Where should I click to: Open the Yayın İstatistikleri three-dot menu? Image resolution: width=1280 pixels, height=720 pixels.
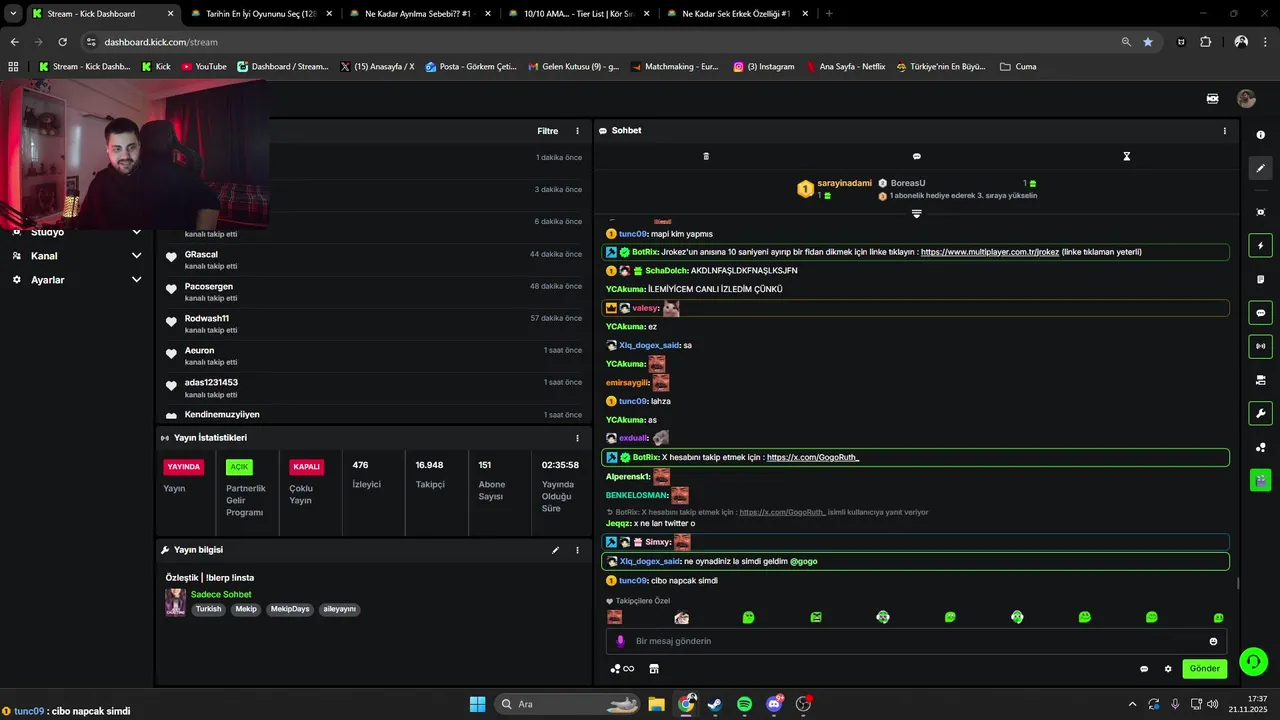577,438
